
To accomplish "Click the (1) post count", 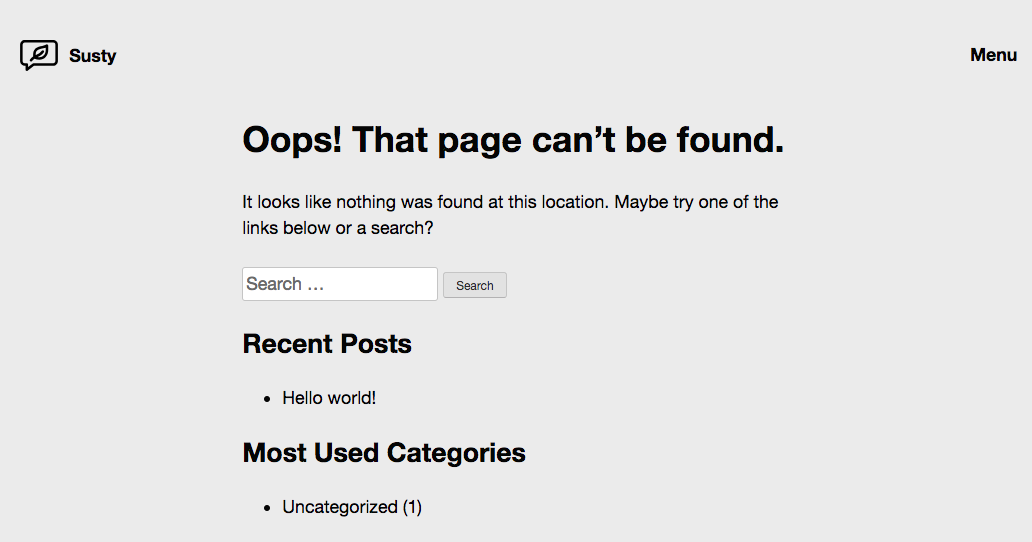I will click(412, 507).
